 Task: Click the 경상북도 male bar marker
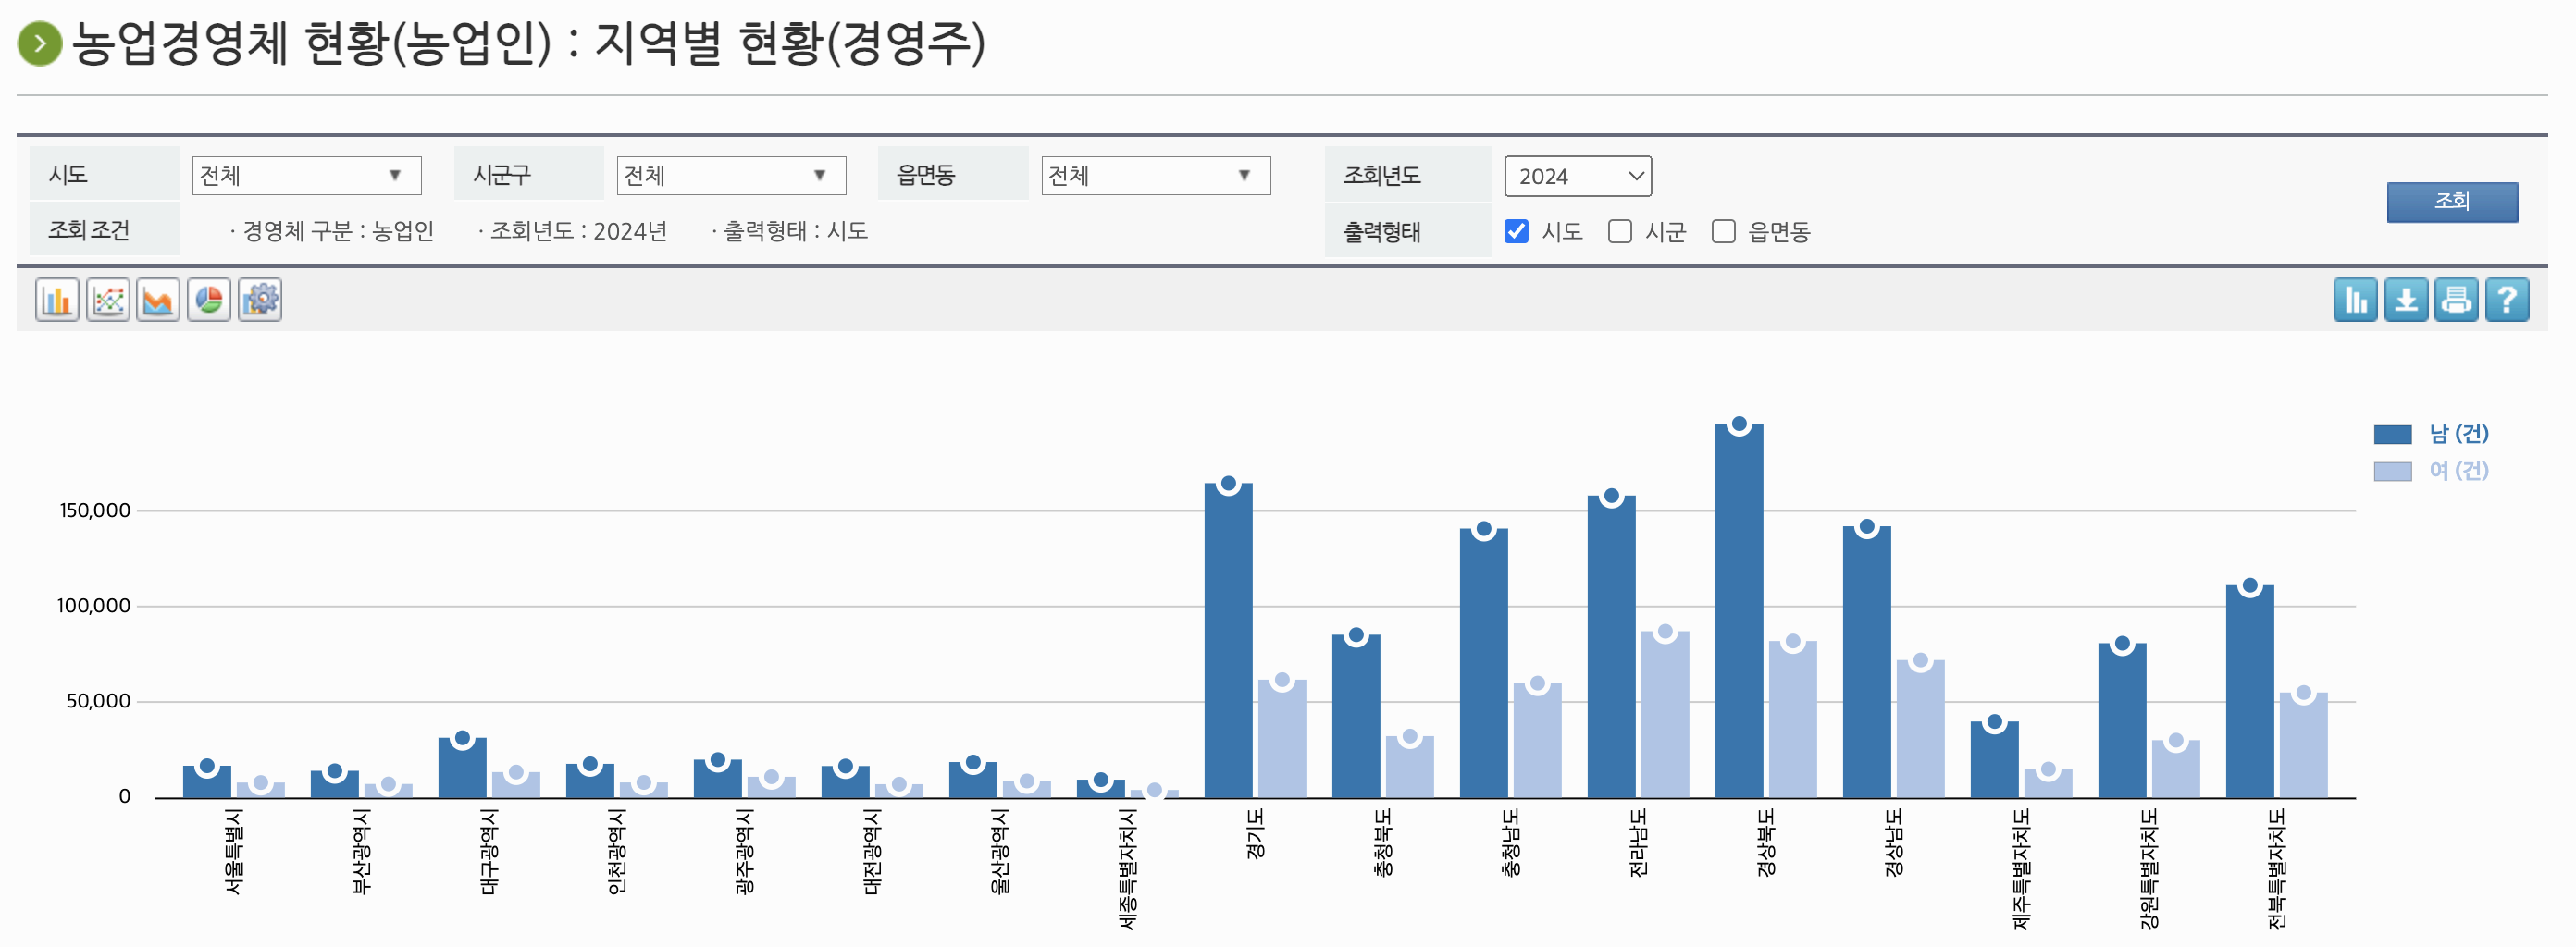click(x=1739, y=425)
